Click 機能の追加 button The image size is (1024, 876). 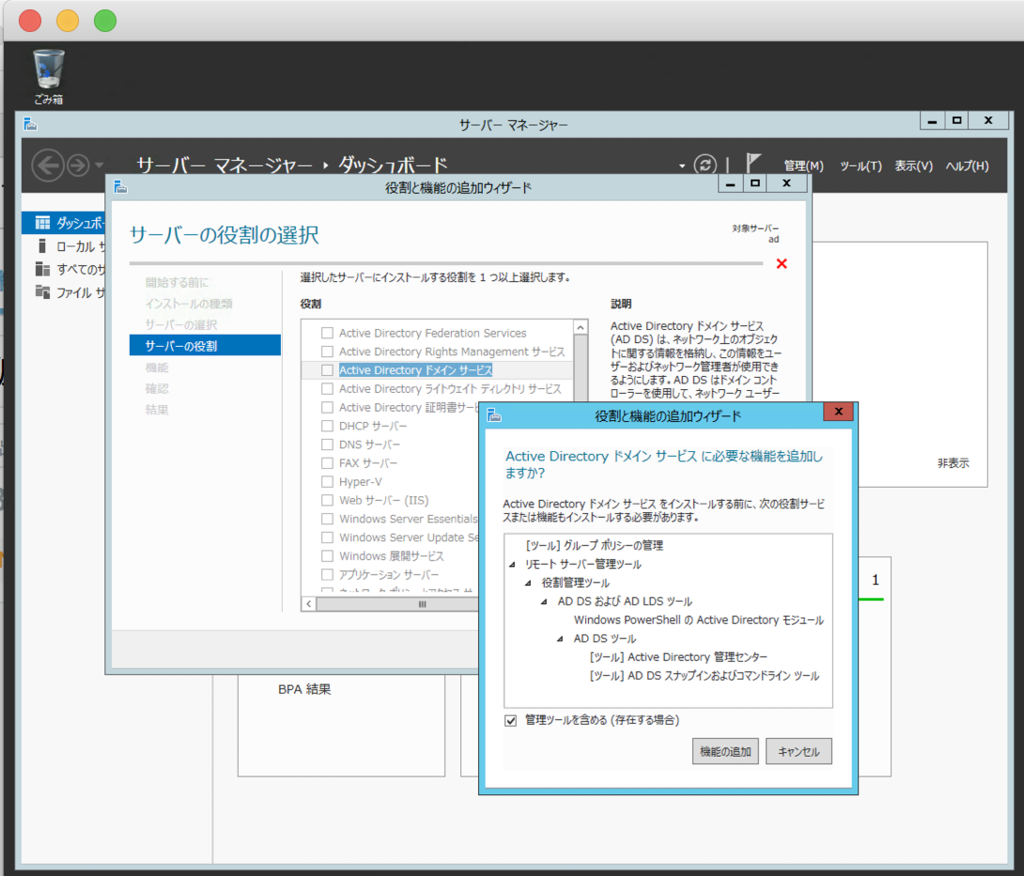725,751
